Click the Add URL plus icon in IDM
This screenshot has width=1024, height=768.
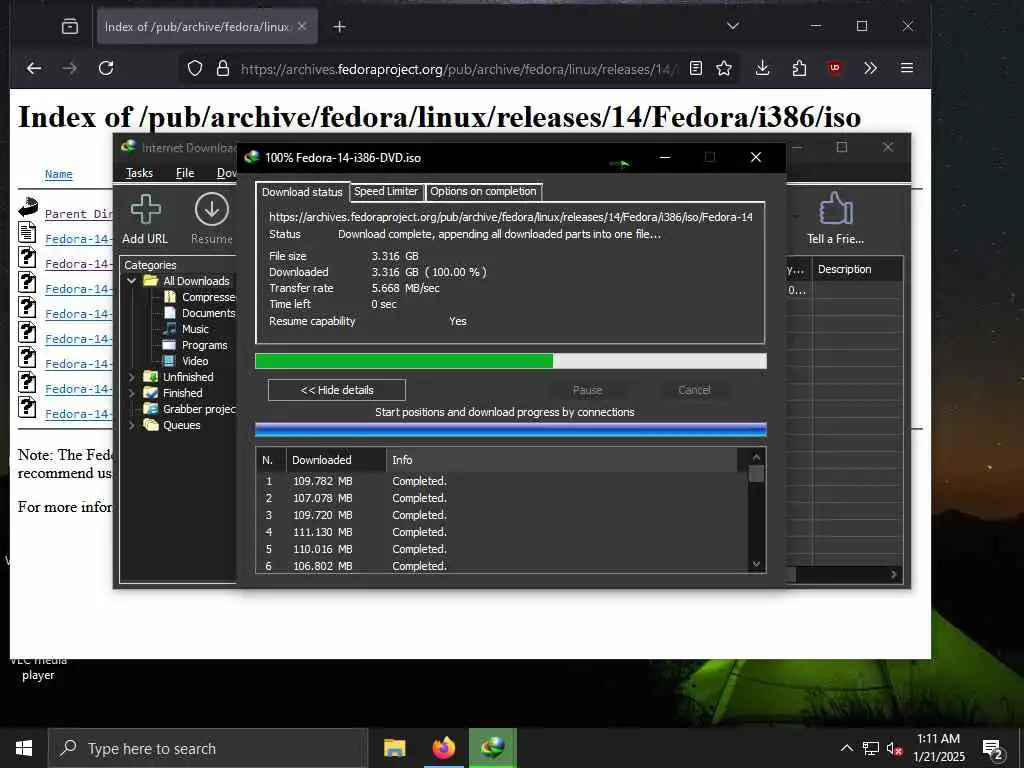tap(145, 210)
